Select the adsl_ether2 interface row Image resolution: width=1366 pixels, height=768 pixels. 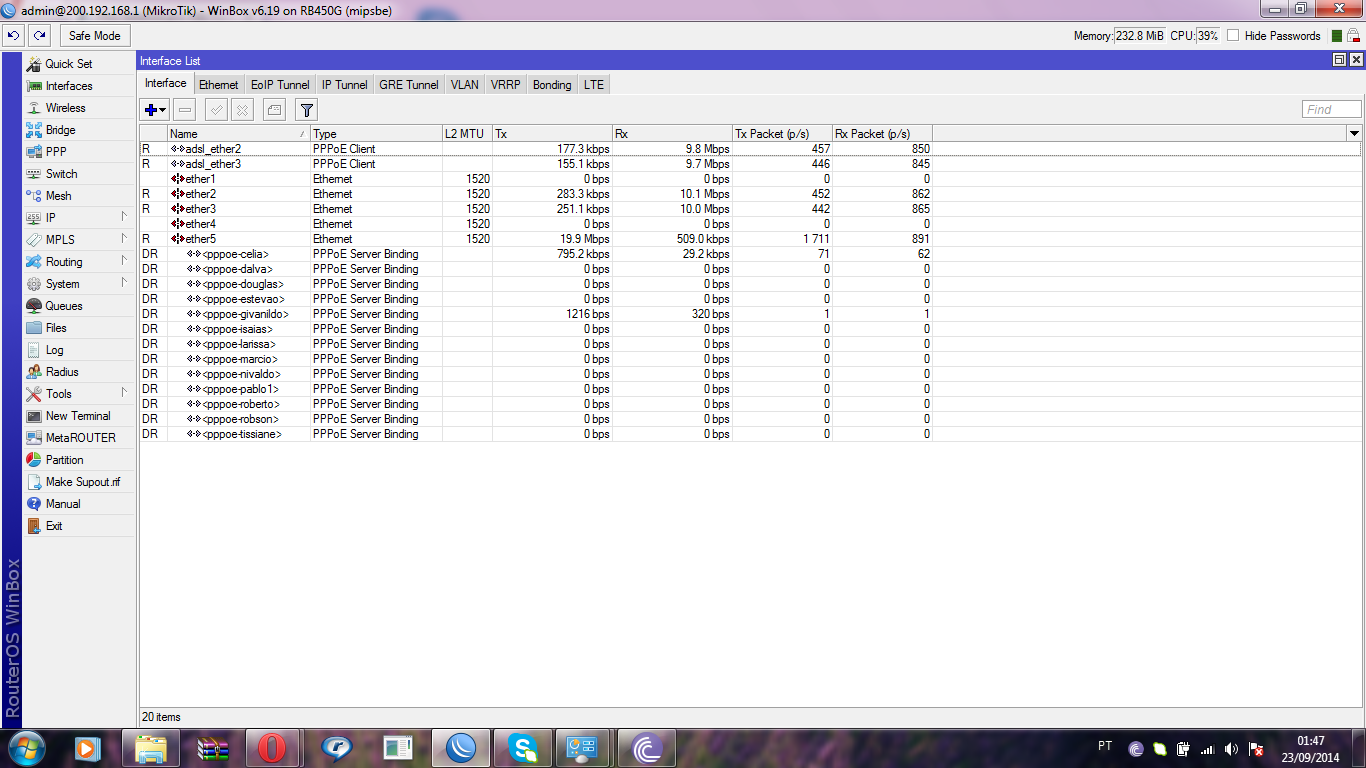point(750,149)
